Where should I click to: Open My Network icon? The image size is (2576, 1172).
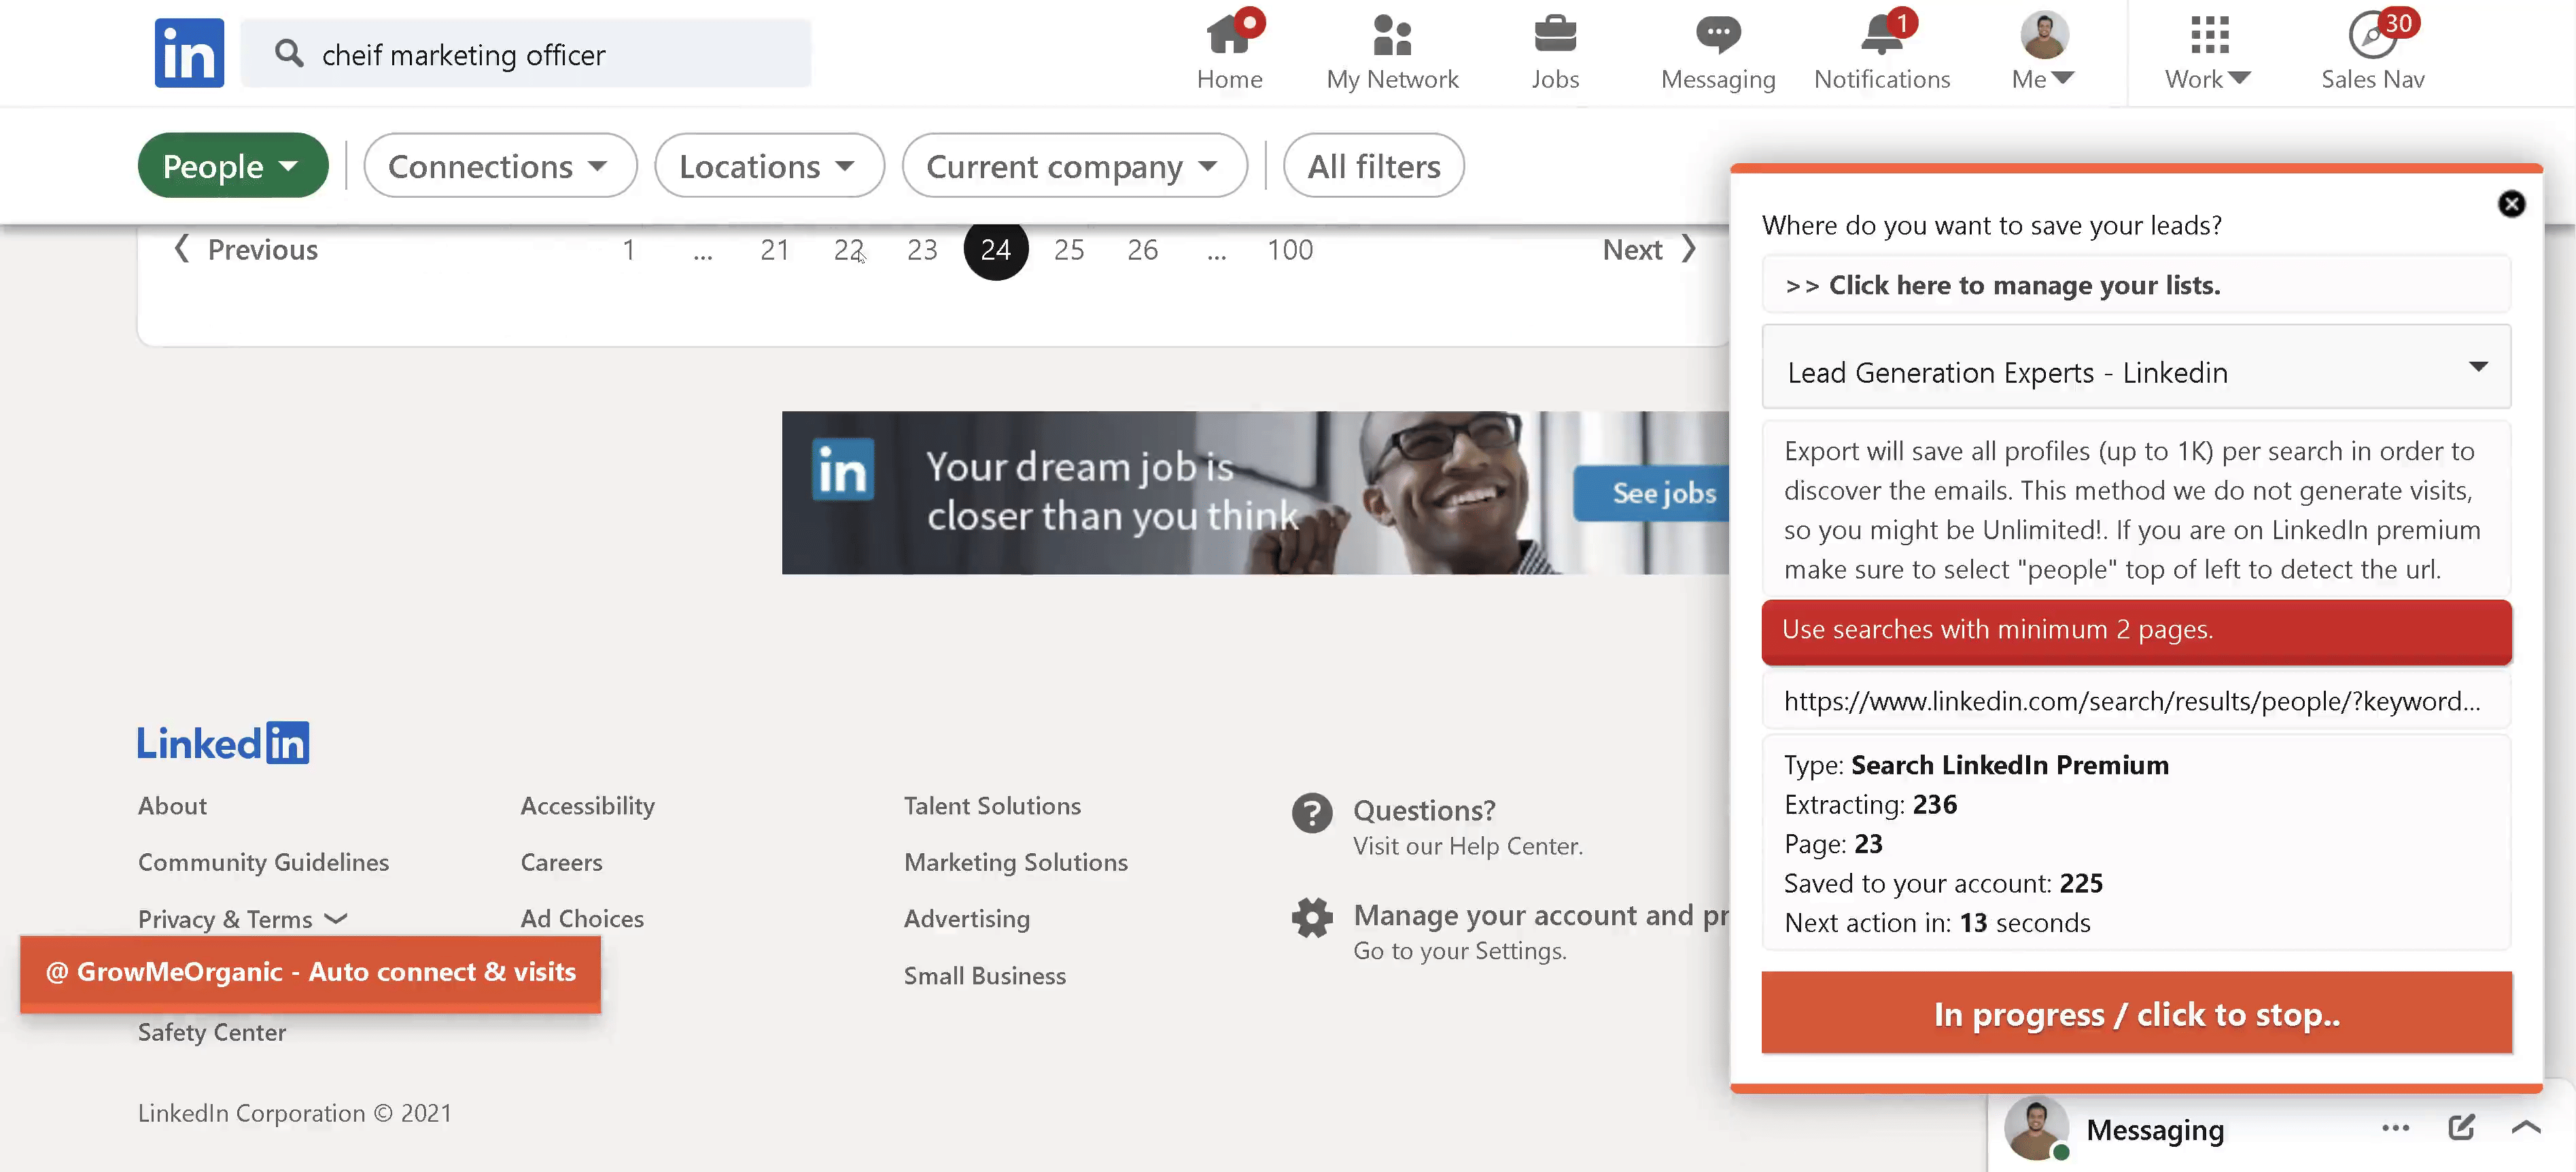click(x=1392, y=36)
